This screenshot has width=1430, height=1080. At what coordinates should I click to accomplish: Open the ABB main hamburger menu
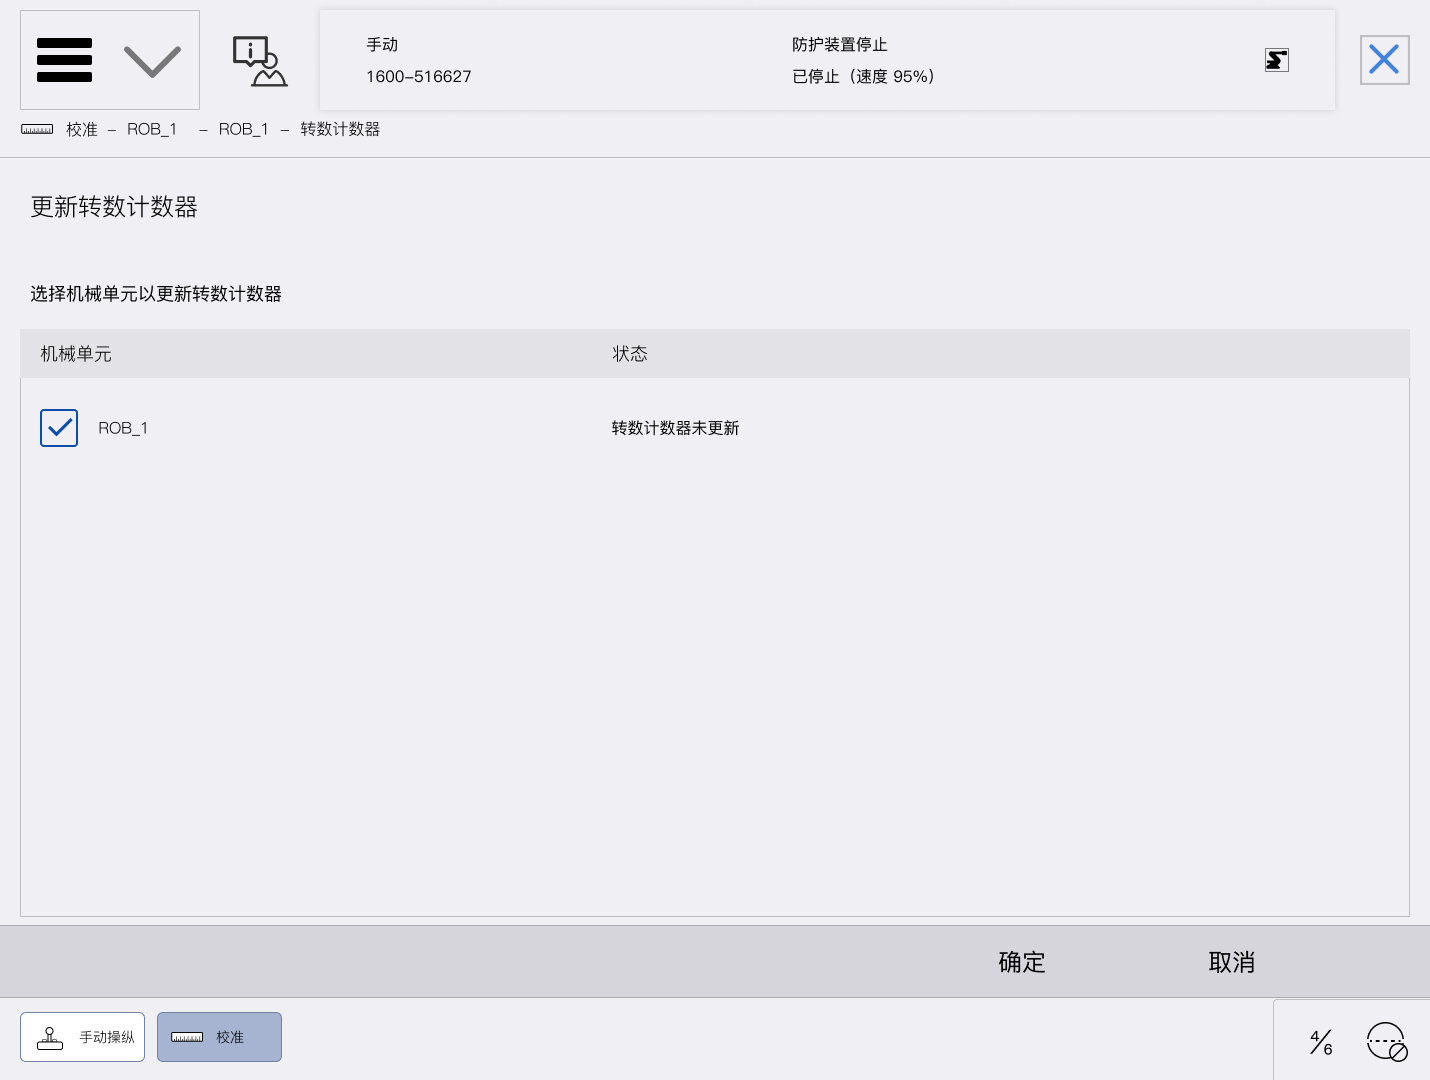pyautogui.click(x=64, y=60)
